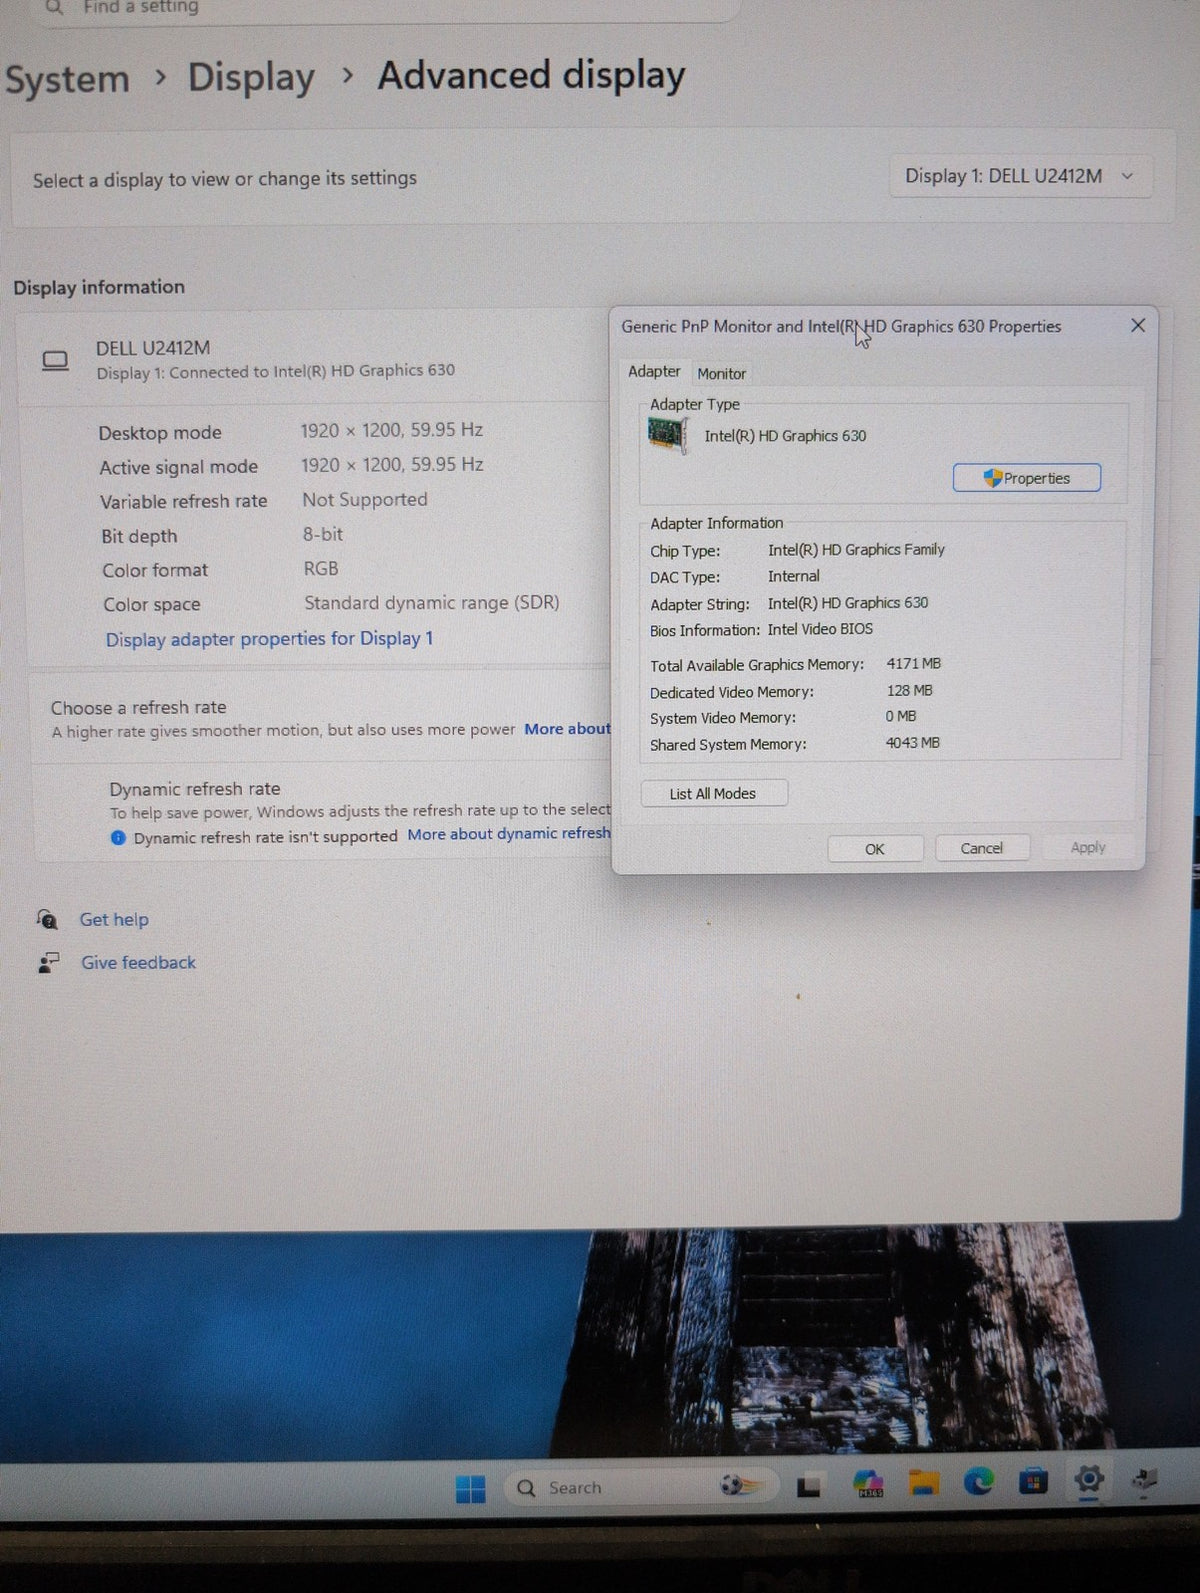Open Microsoft Store from taskbar

[x=1033, y=1480]
